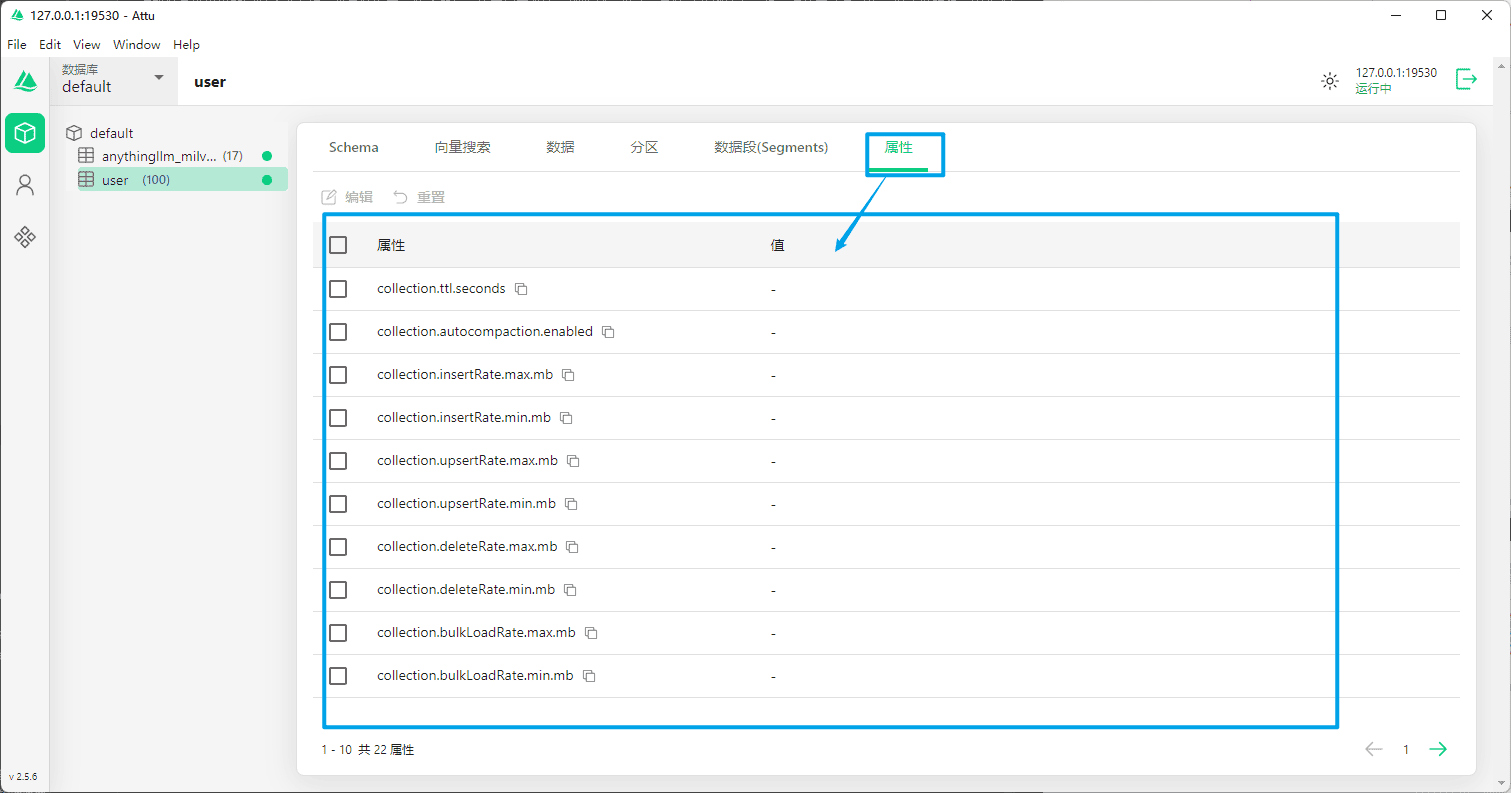The height and width of the screenshot is (793, 1511).
Task: Copy the collection.ttl.seconds property name
Action: (x=521, y=289)
